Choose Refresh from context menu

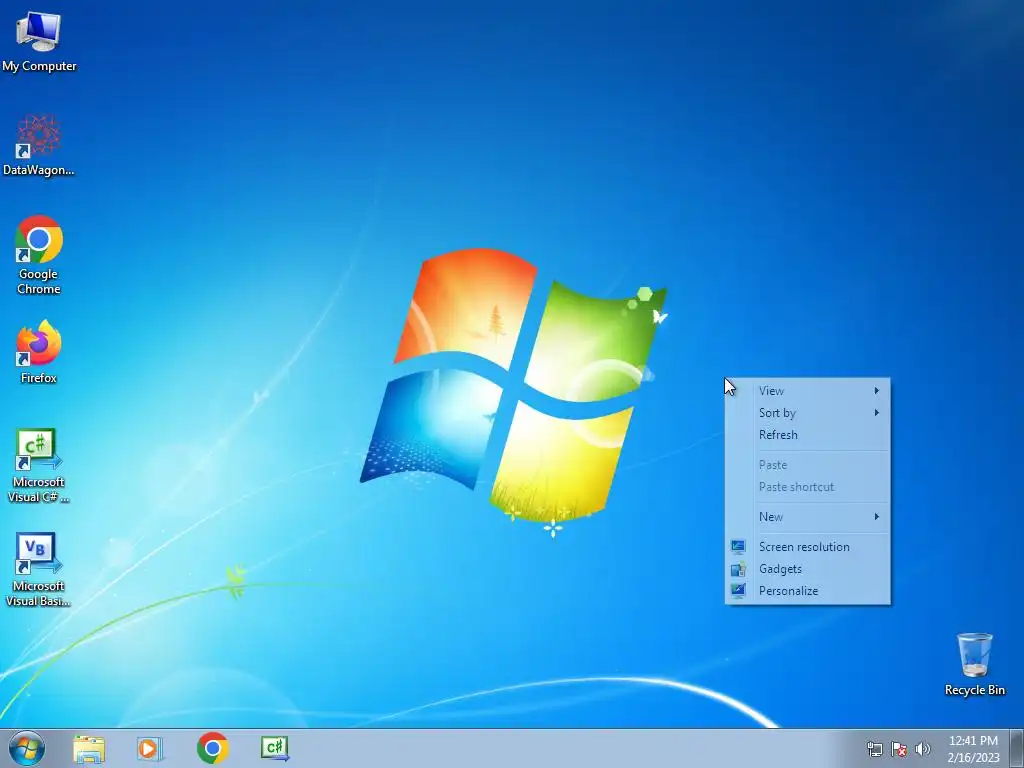click(x=808, y=435)
